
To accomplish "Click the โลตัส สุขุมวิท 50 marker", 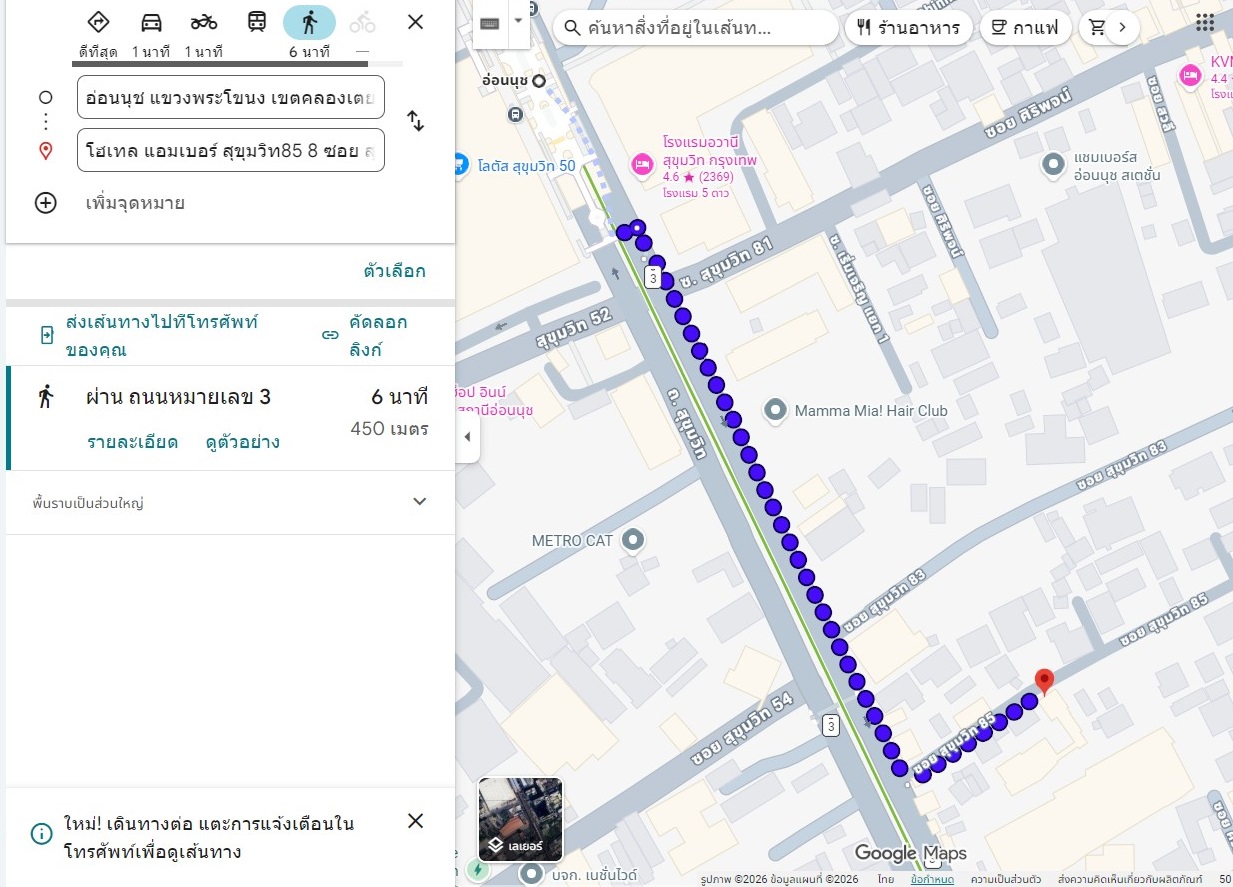I will tap(460, 163).
